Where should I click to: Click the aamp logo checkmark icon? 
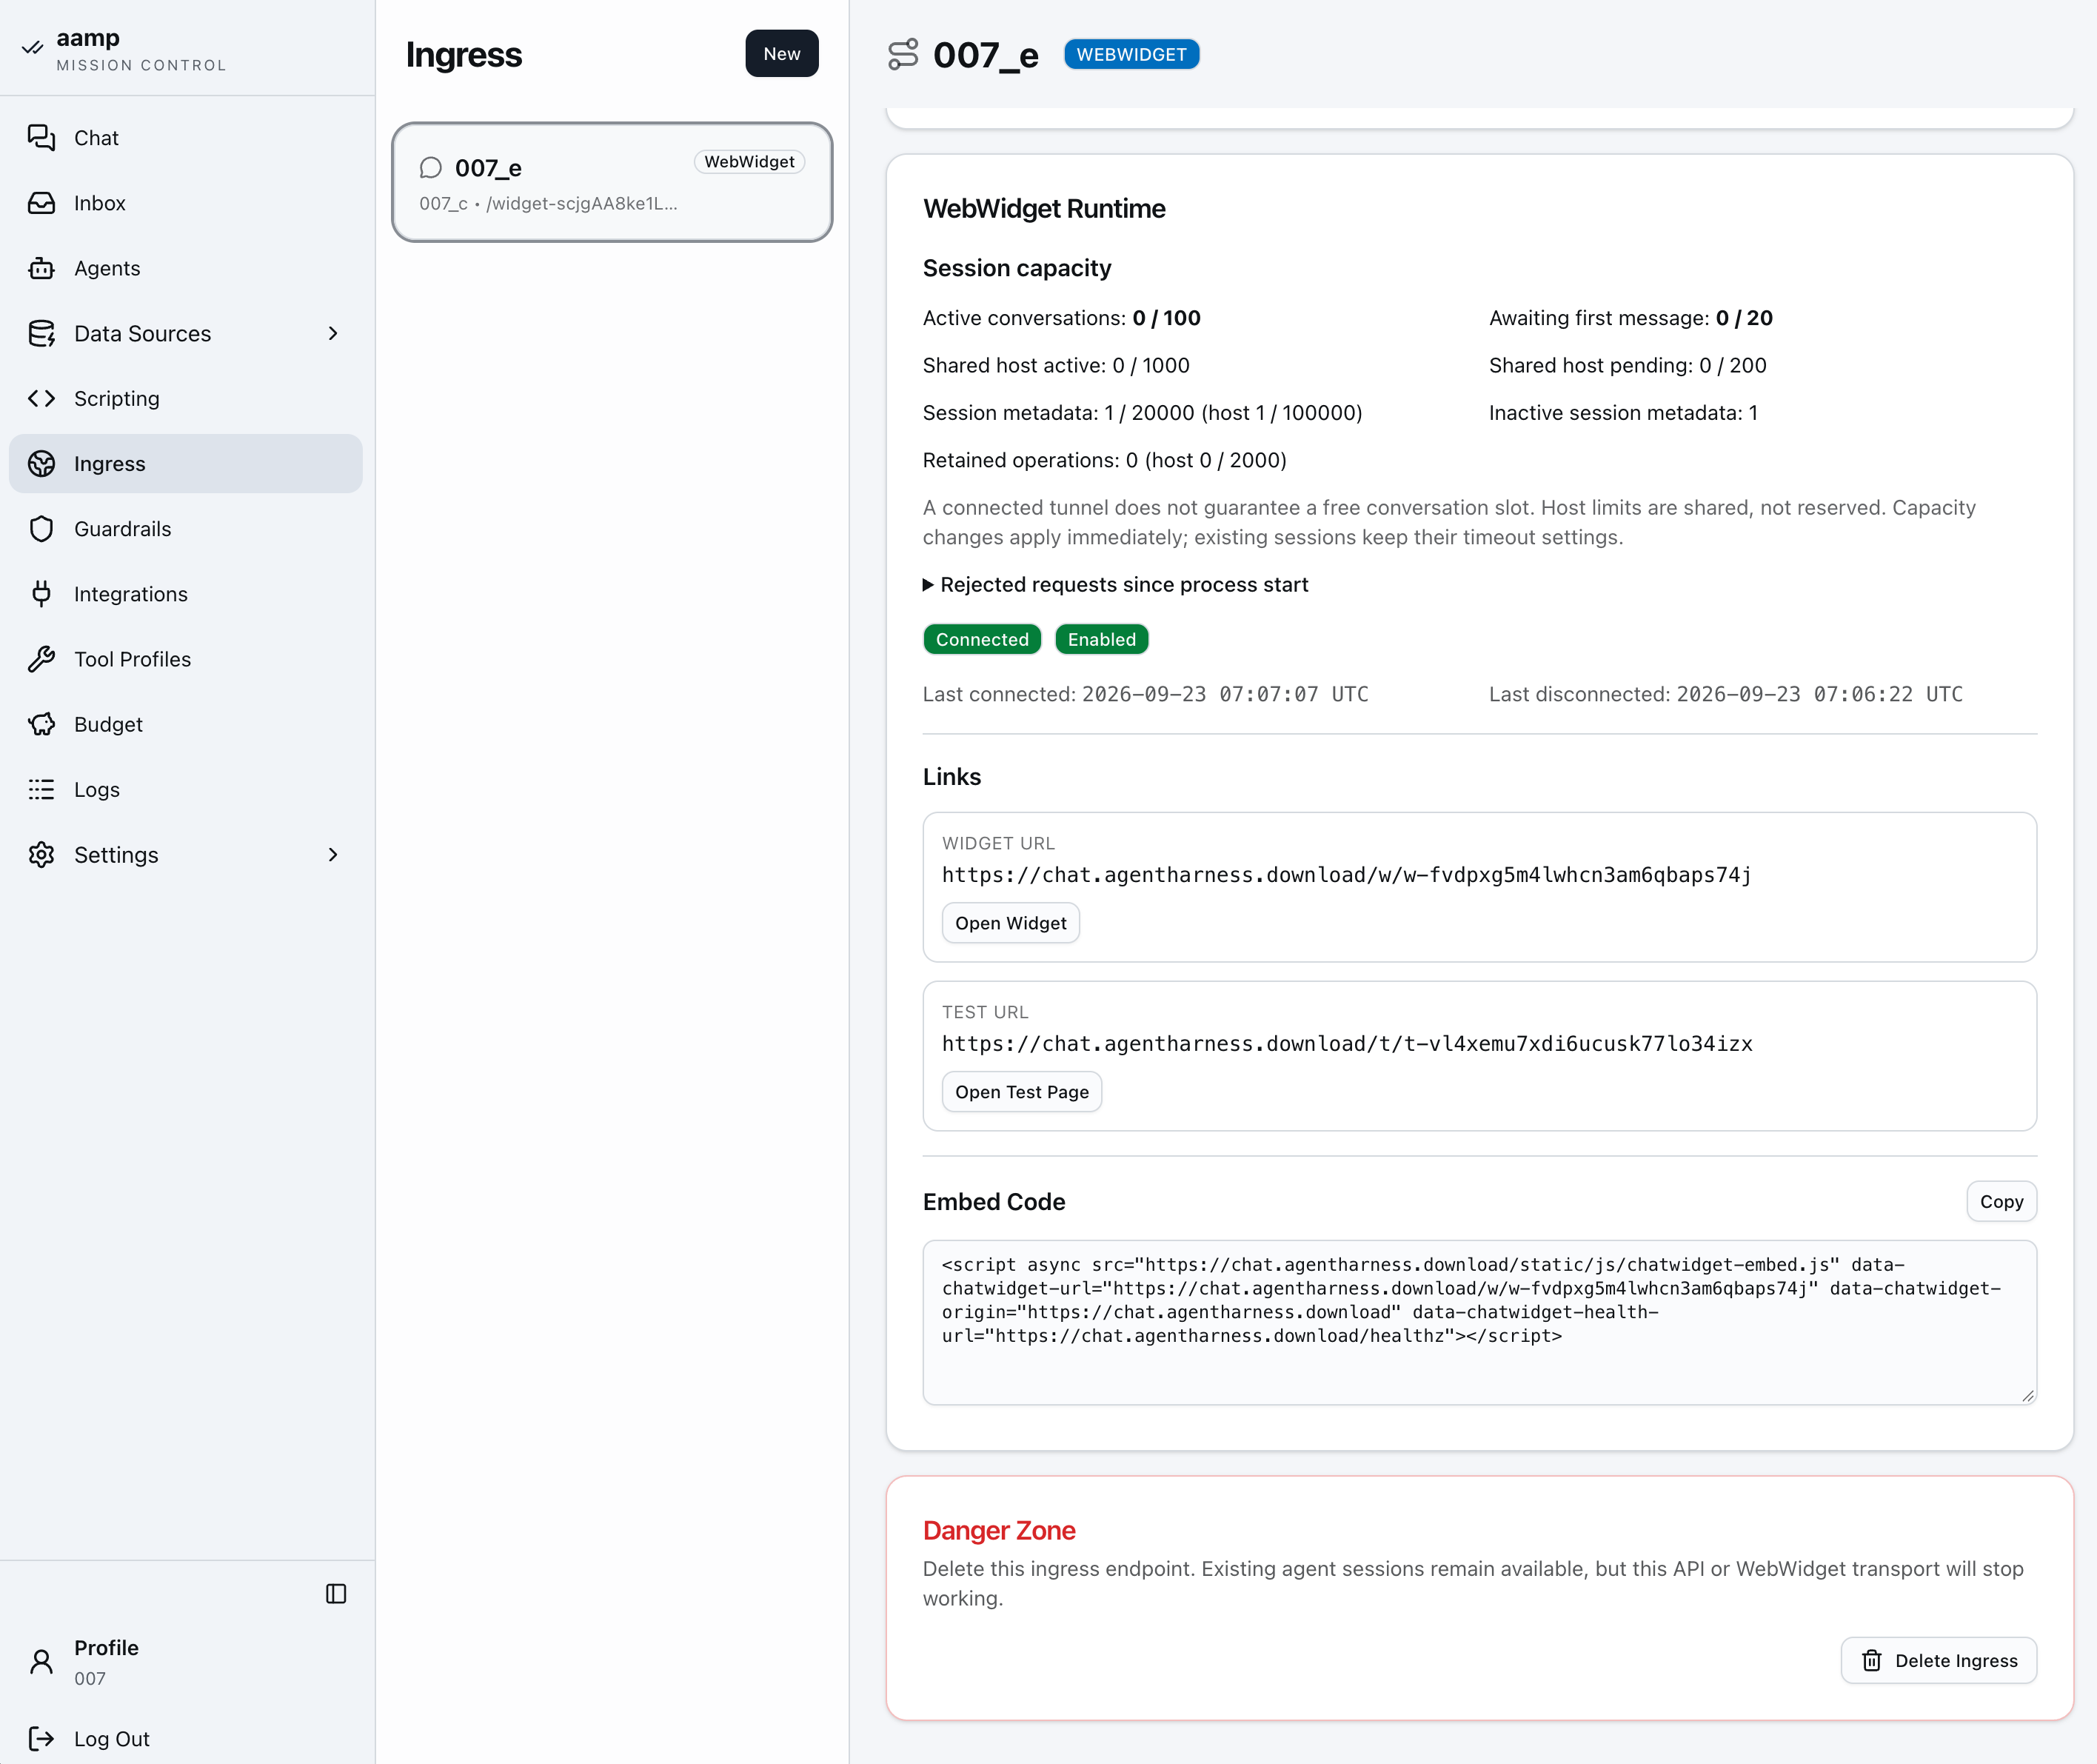pyautogui.click(x=32, y=47)
